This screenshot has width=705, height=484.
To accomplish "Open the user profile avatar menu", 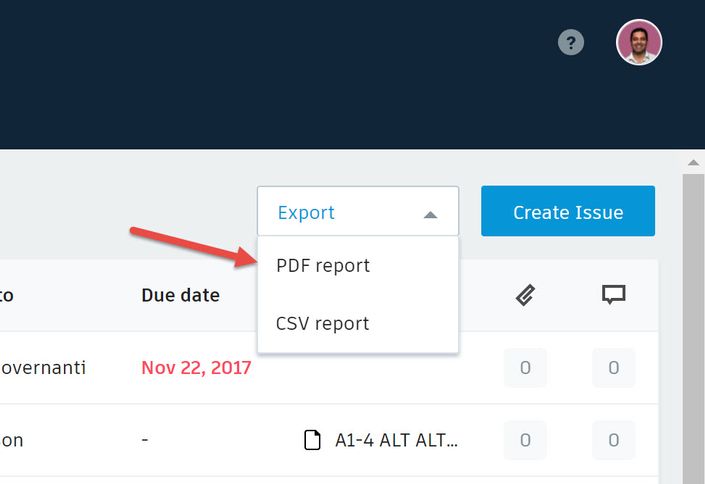I will click(639, 43).
